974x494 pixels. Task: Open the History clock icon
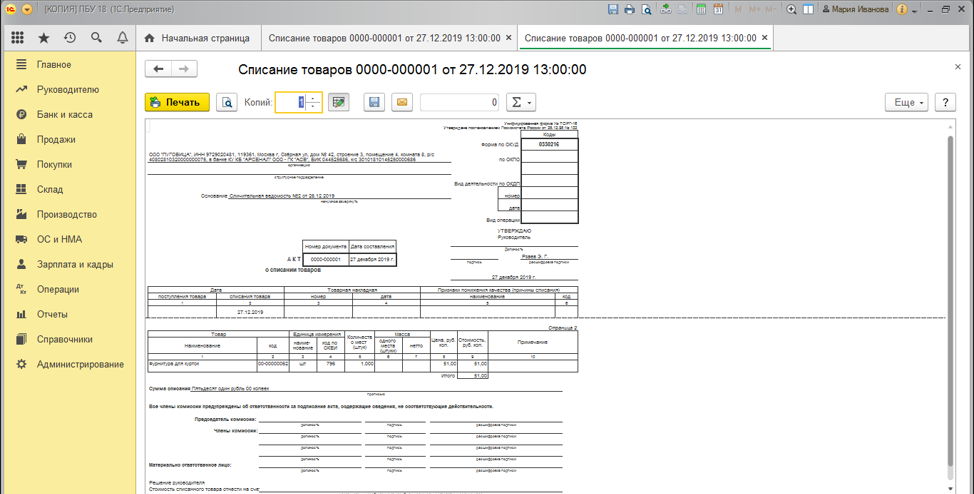click(x=70, y=38)
